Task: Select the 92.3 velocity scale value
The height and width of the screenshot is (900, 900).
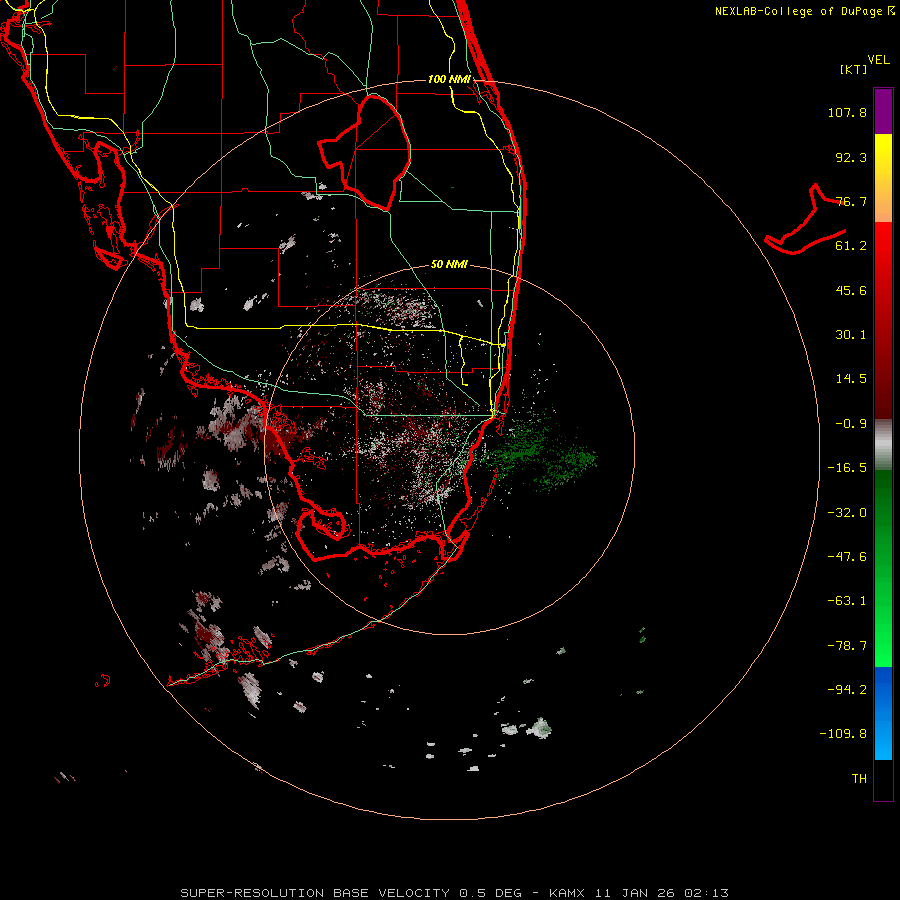Action: coord(851,157)
